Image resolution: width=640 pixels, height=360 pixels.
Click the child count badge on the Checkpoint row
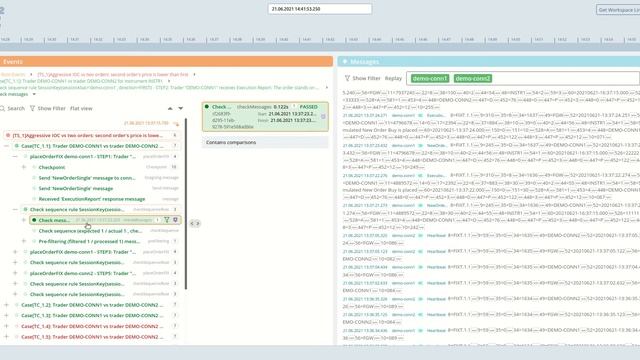pos(174,167)
